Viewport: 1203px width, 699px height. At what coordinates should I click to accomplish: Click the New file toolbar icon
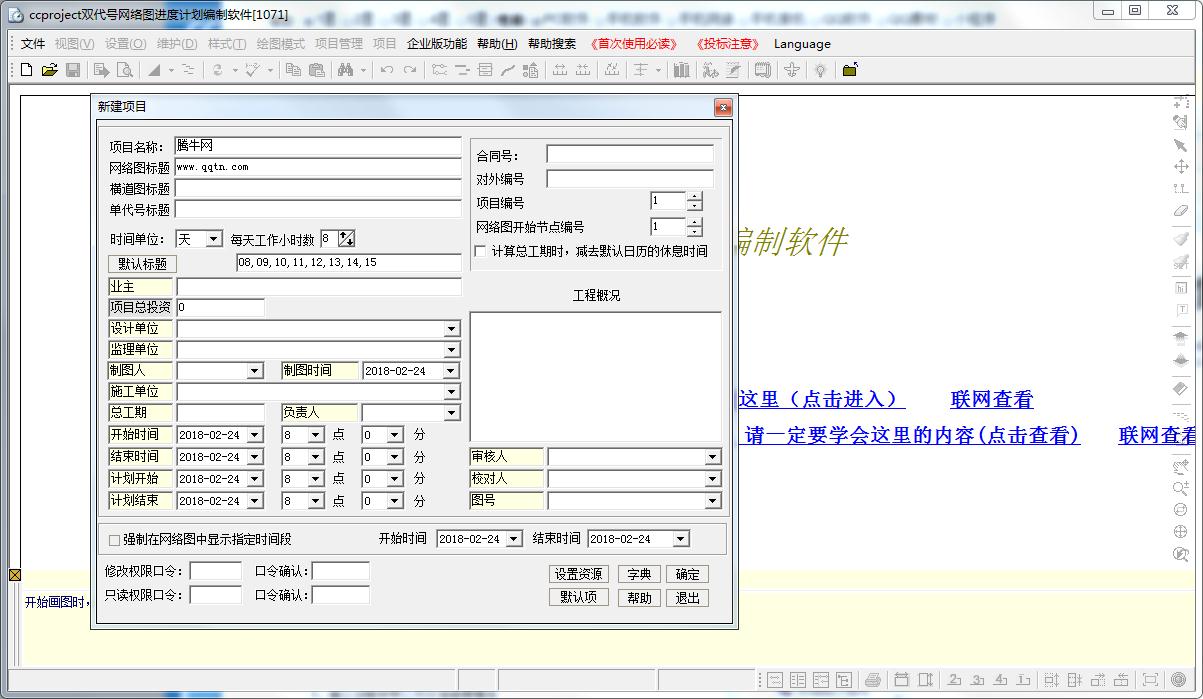tap(27, 70)
